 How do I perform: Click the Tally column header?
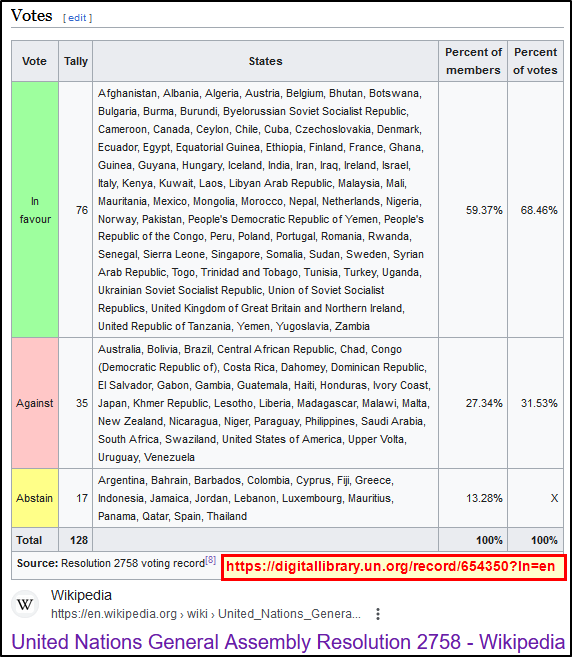point(76,61)
